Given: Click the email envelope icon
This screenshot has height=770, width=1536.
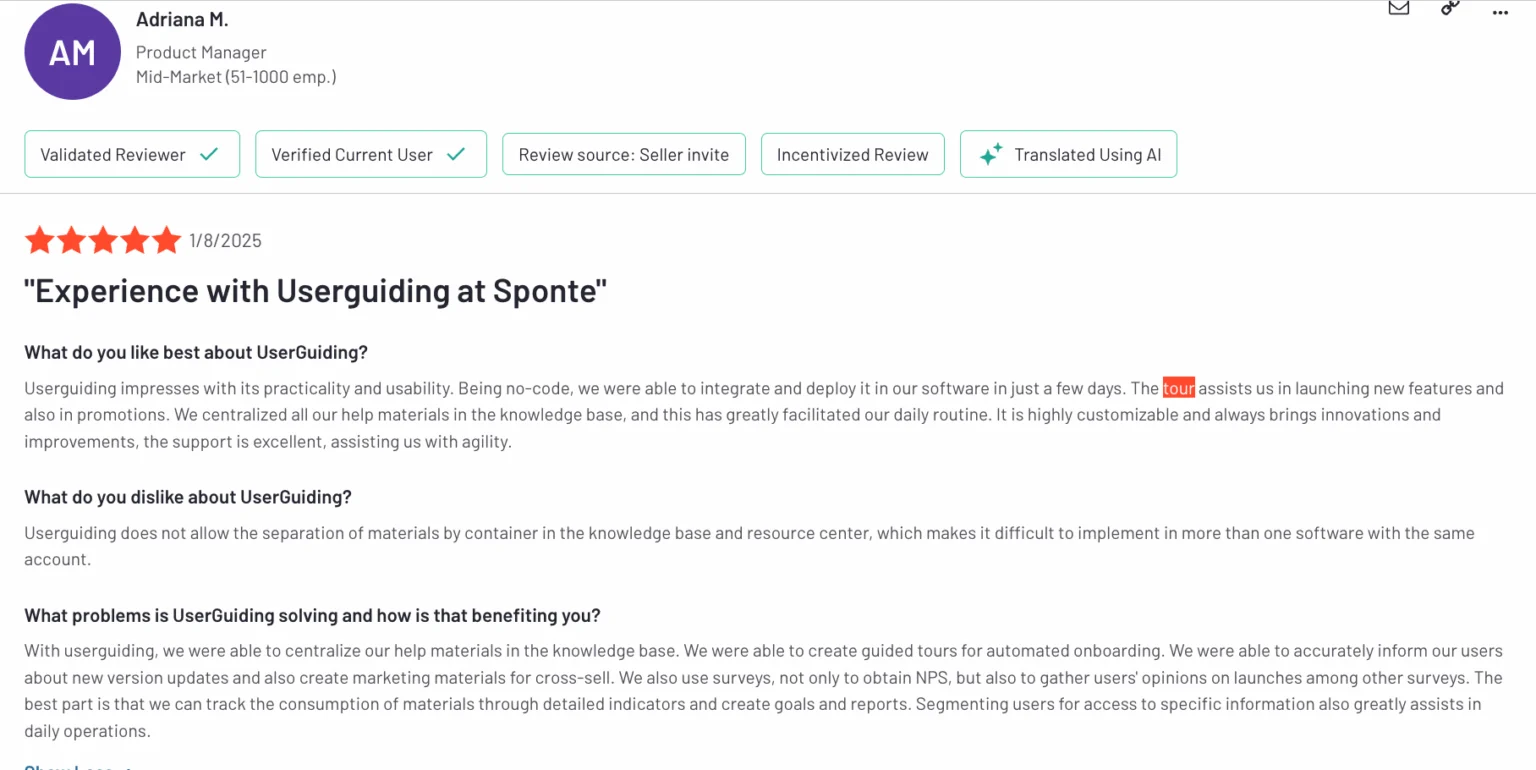Looking at the screenshot, I should tap(1399, 8).
